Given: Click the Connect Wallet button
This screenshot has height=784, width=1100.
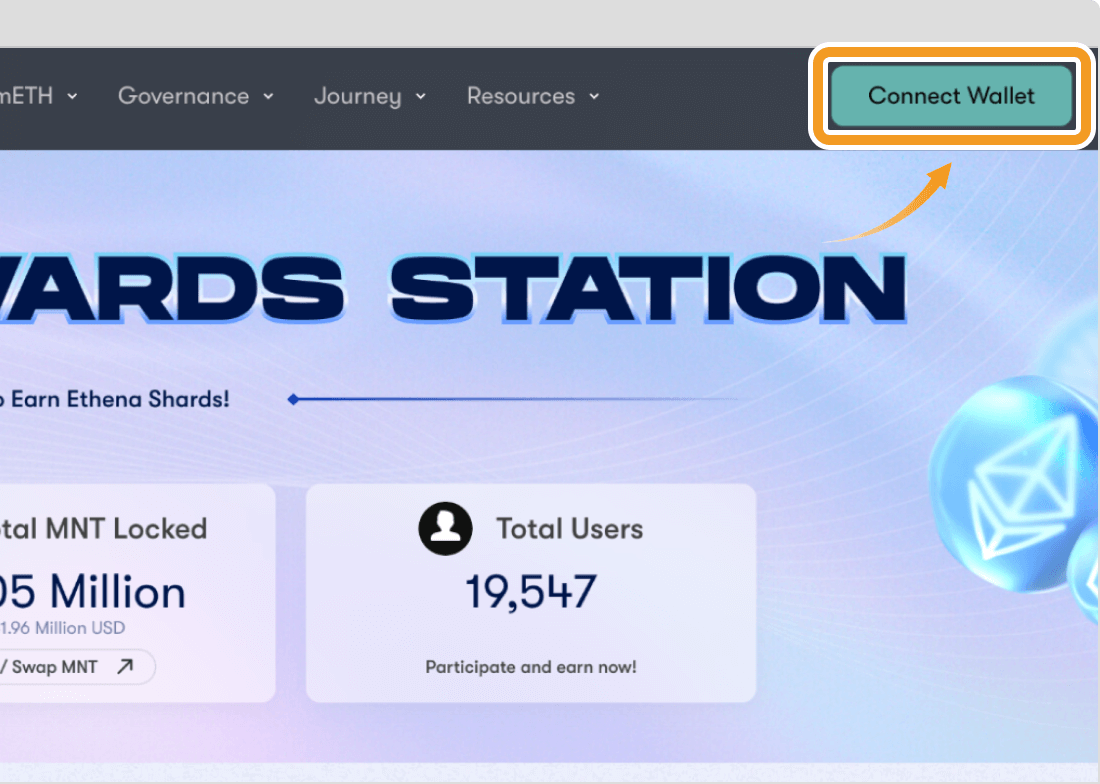Looking at the screenshot, I should [951, 95].
